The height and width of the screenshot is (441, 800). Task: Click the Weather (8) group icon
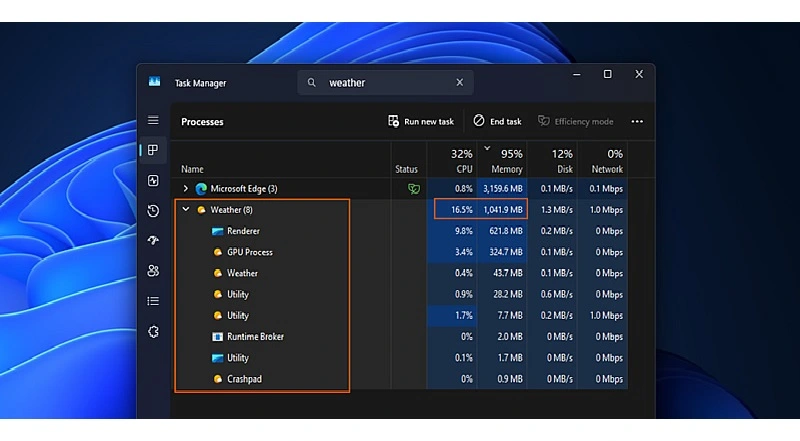(x=201, y=210)
